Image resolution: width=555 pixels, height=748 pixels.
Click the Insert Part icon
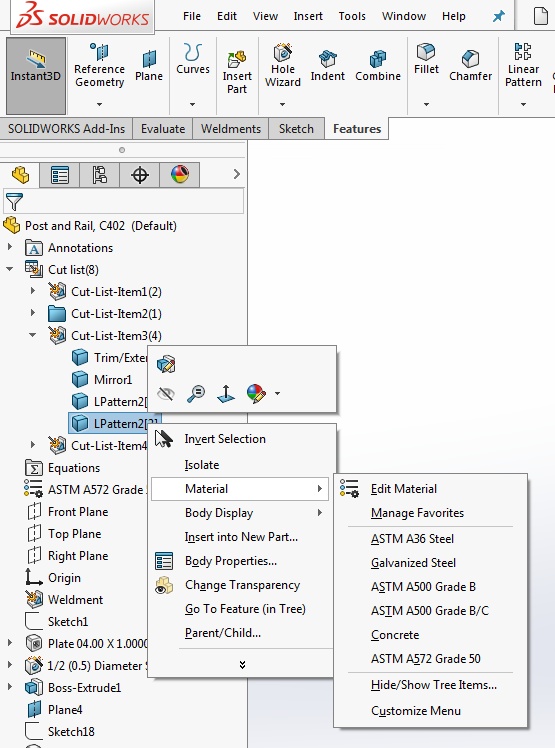point(237,60)
